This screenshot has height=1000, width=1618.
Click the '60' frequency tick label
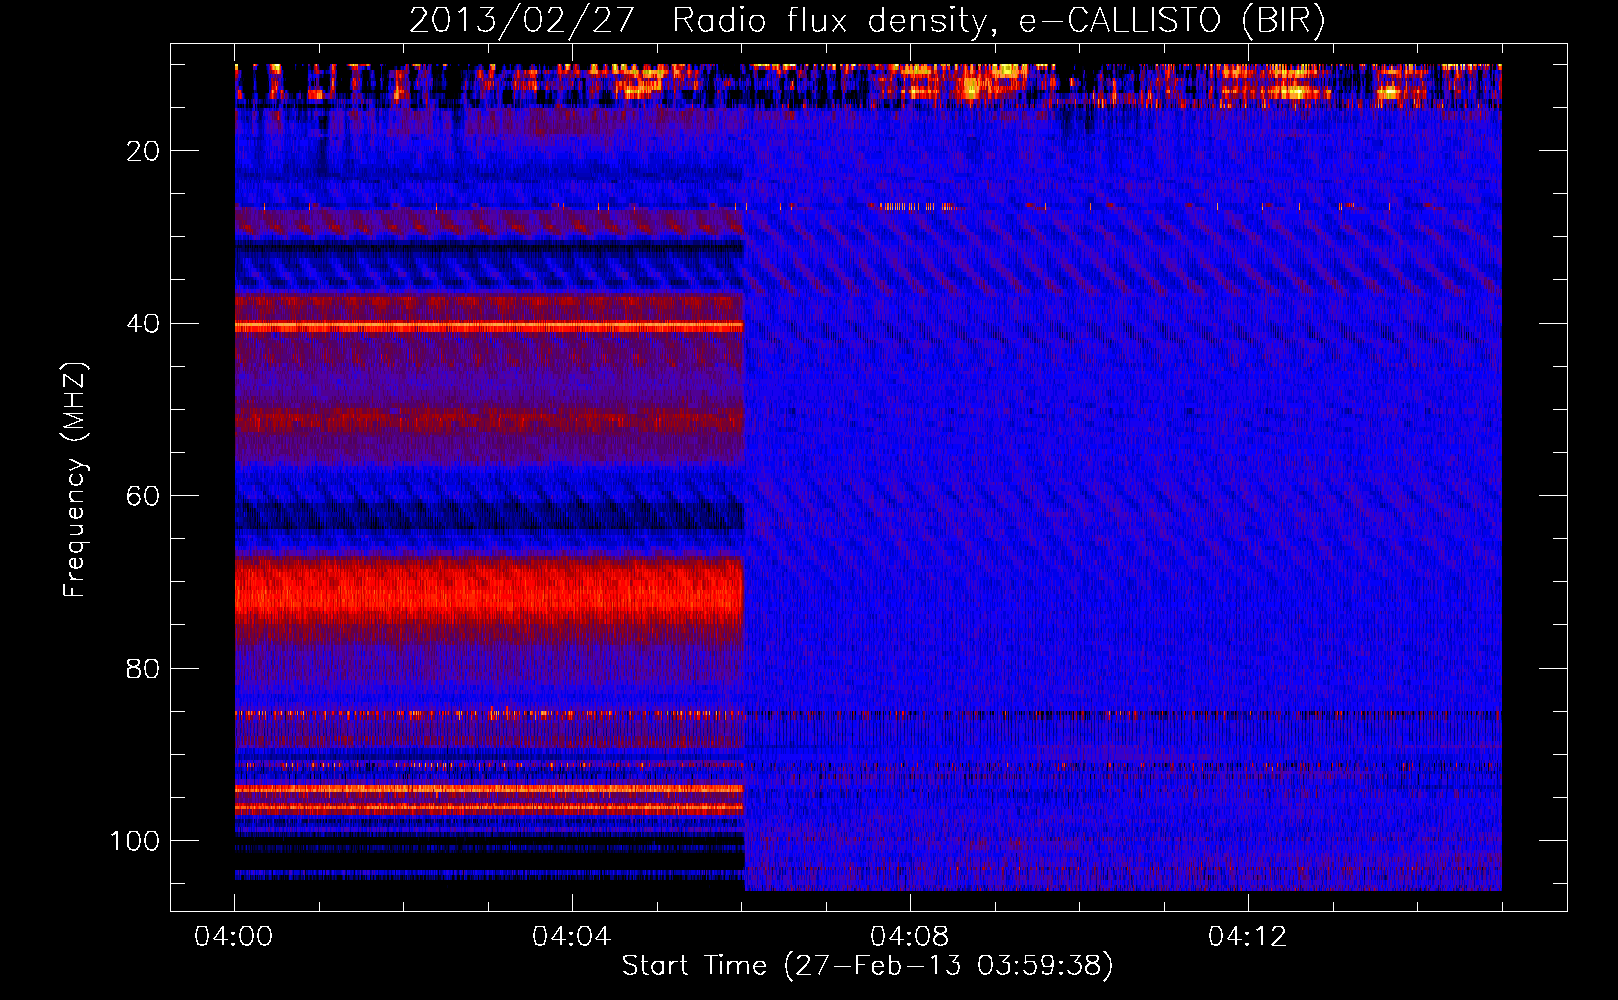pos(143,496)
